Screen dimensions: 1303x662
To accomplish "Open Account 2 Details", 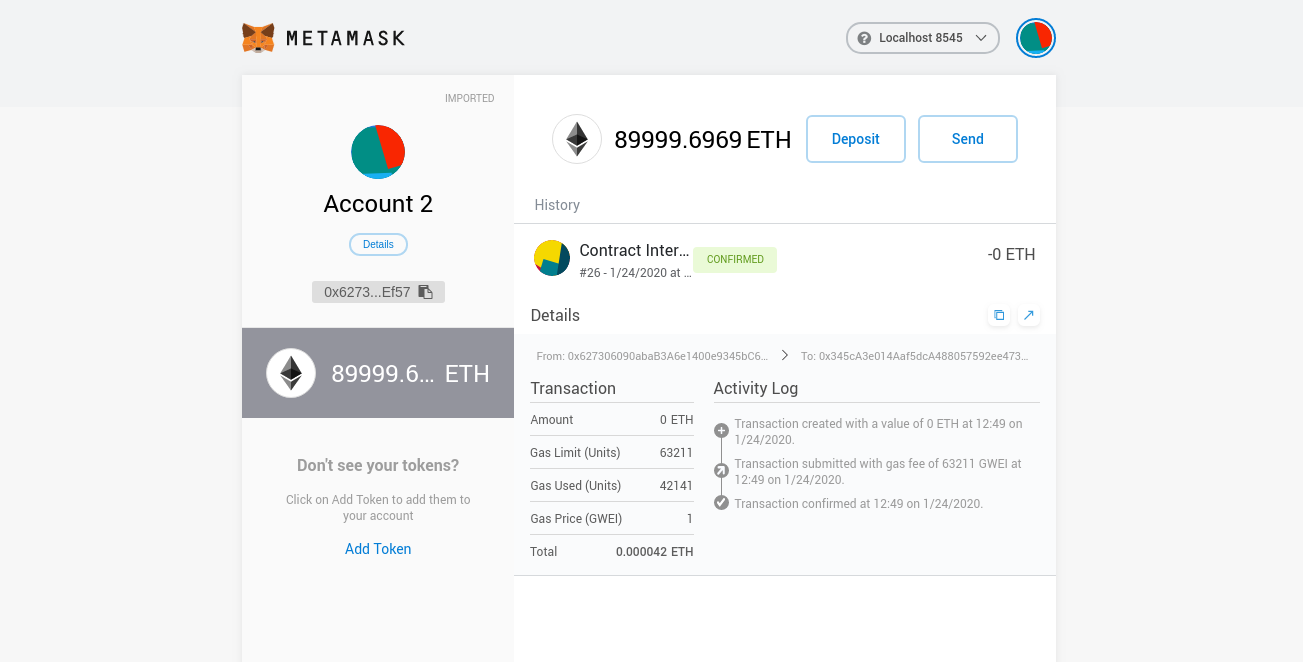I will pos(378,244).
